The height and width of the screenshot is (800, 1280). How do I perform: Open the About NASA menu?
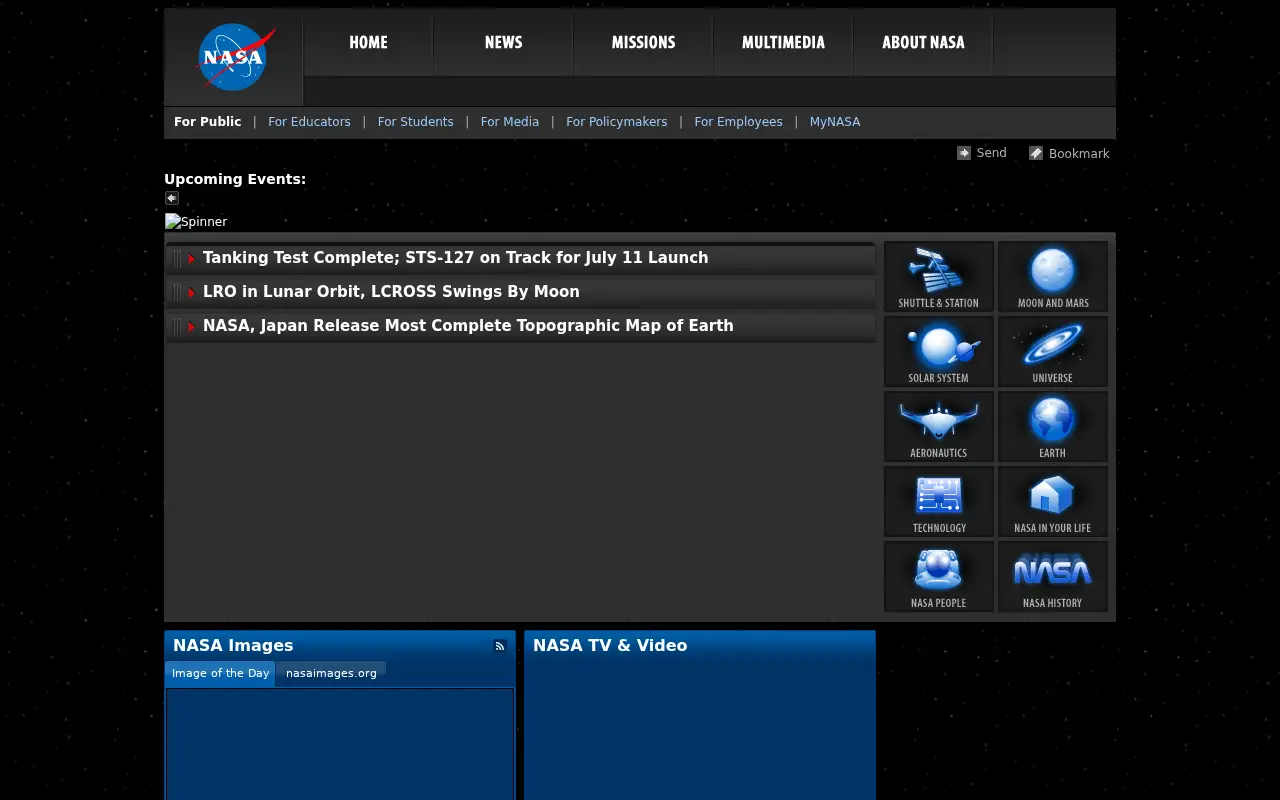[923, 42]
